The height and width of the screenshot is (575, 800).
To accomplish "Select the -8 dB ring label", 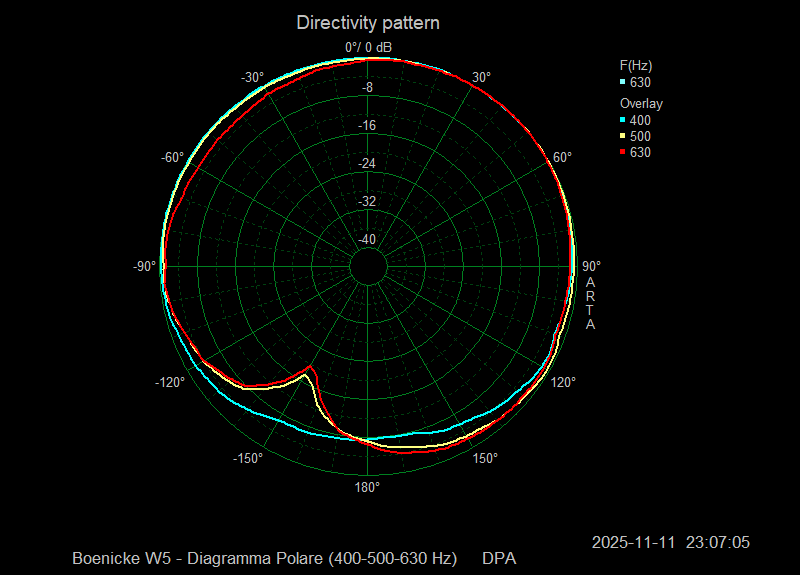I will coord(367,88).
